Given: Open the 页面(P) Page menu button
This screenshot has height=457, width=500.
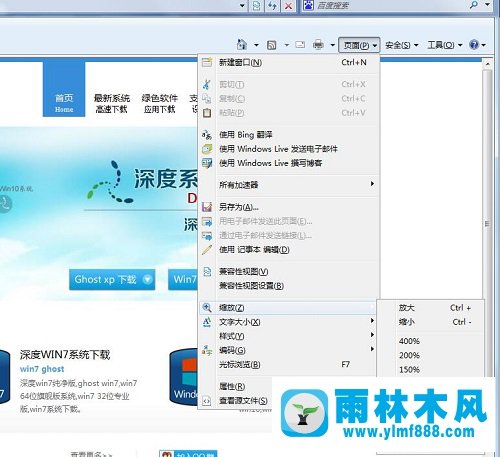Looking at the screenshot, I should coord(359,45).
